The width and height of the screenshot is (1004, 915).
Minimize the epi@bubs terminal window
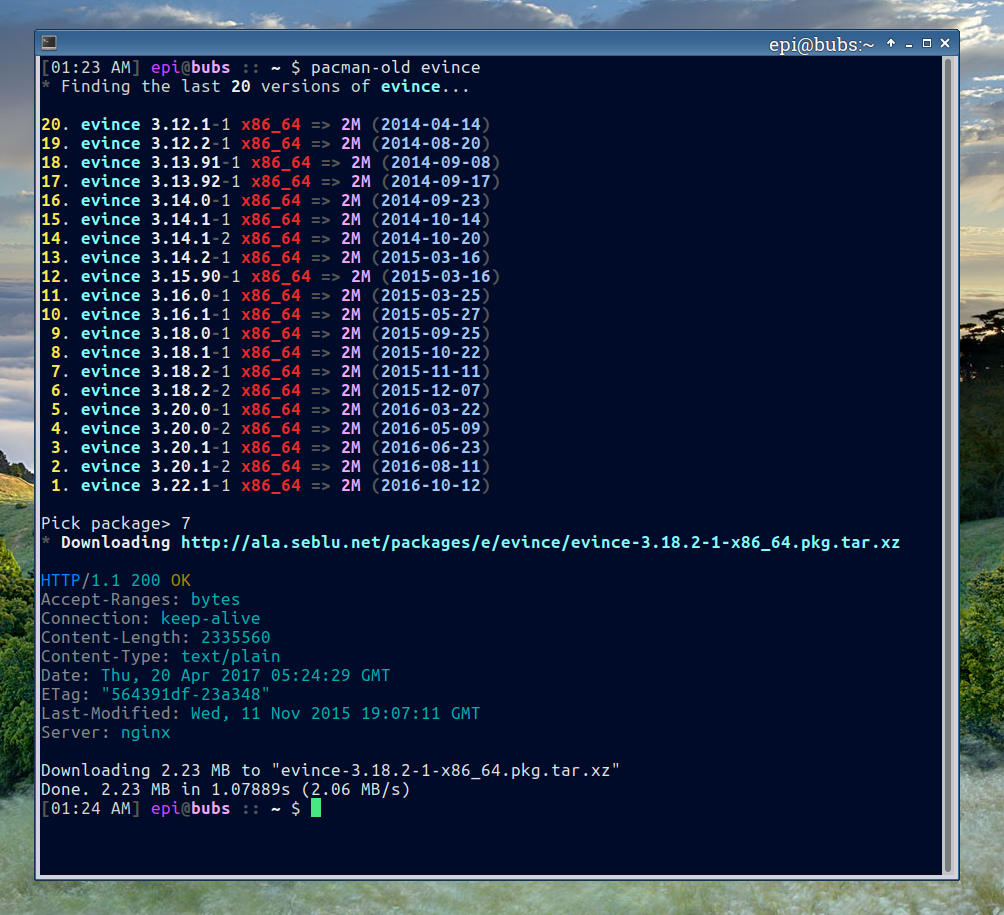[x=909, y=44]
